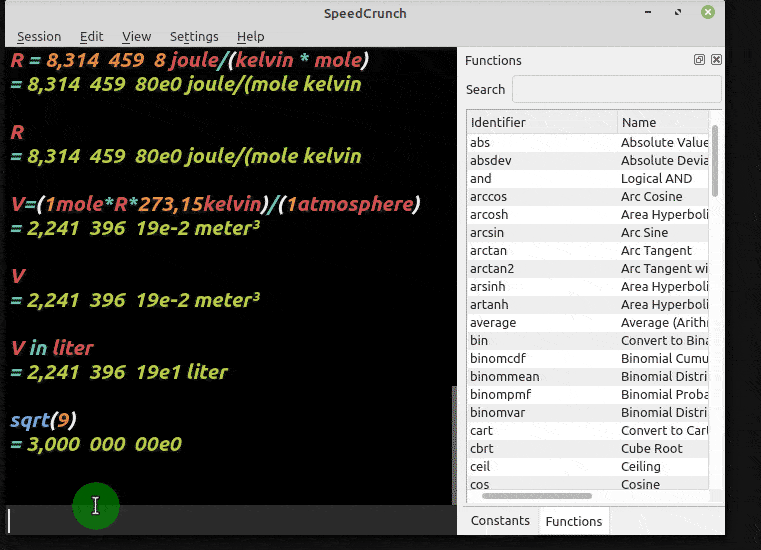Select the 'arcosh' function row
761x550 pixels.
588,215
